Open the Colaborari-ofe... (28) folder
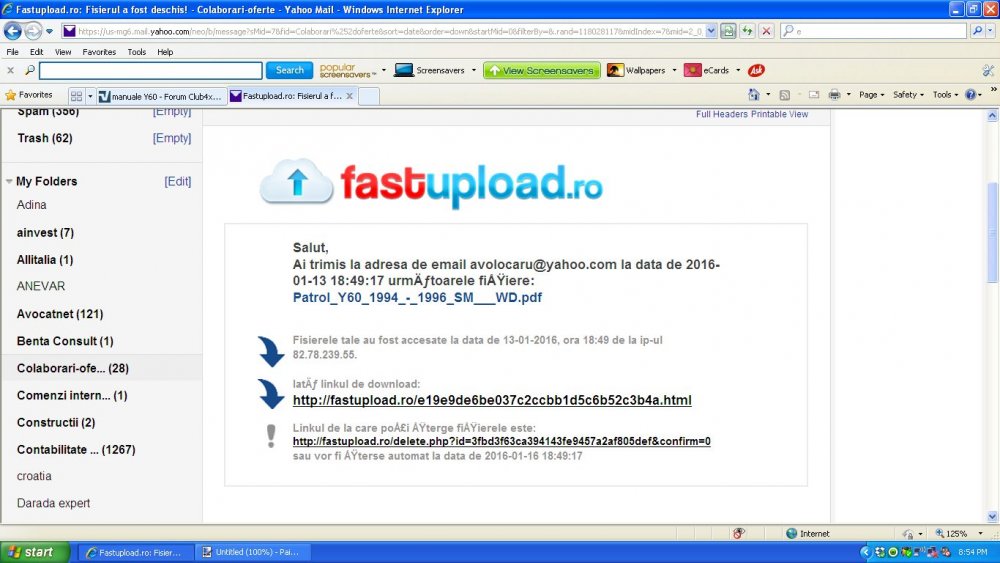Image resolution: width=1000 pixels, height=563 pixels. coord(73,369)
